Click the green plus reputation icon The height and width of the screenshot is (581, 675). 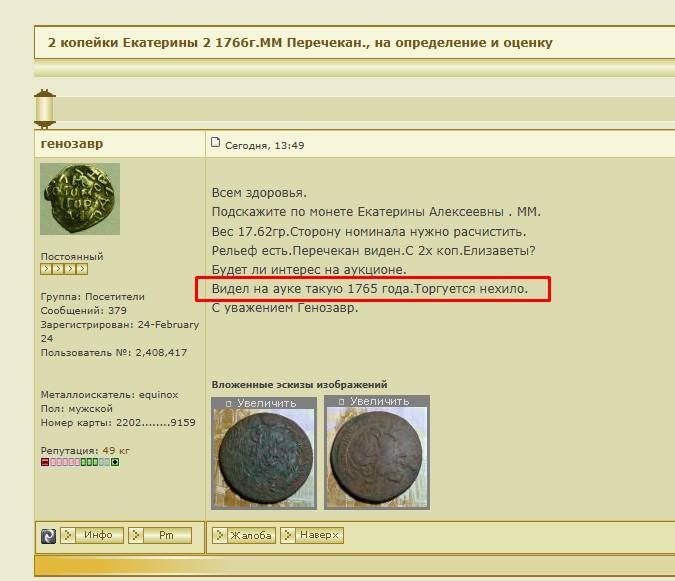pyautogui.click(x=115, y=462)
